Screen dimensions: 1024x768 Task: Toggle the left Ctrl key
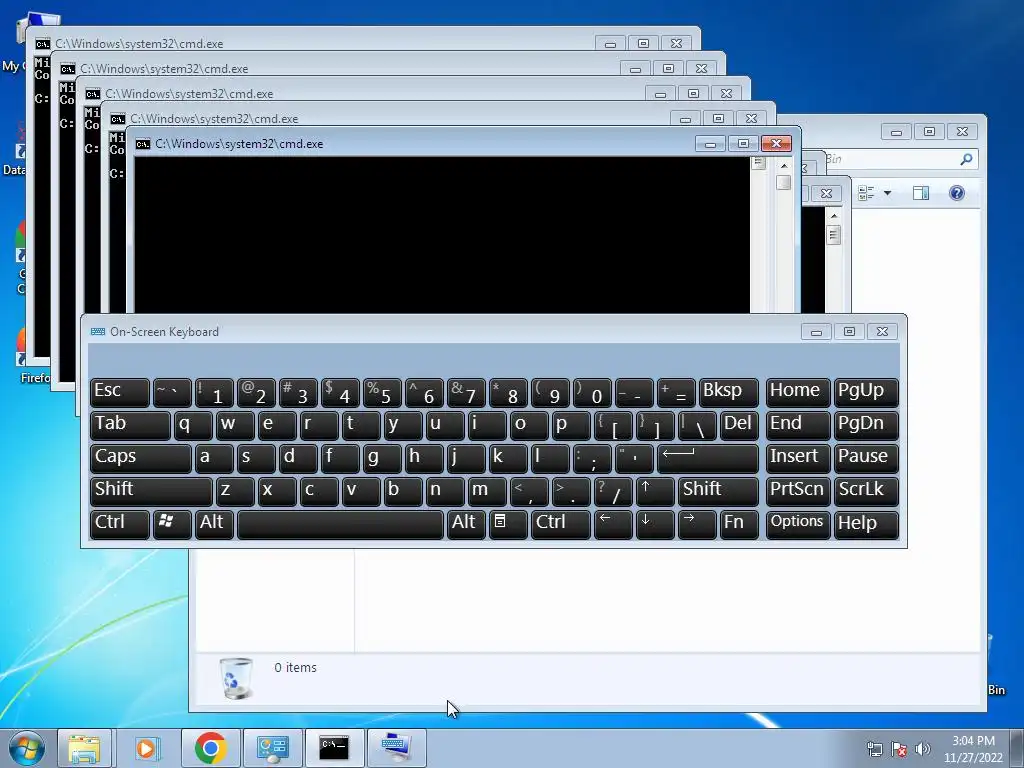(x=120, y=525)
